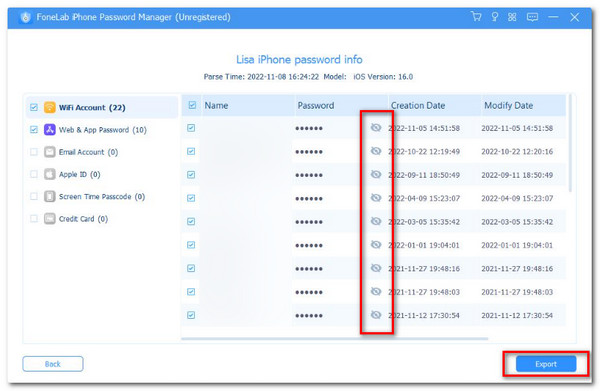Uncheck the row created 2021-11-12 17:30:54

(191, 315)
